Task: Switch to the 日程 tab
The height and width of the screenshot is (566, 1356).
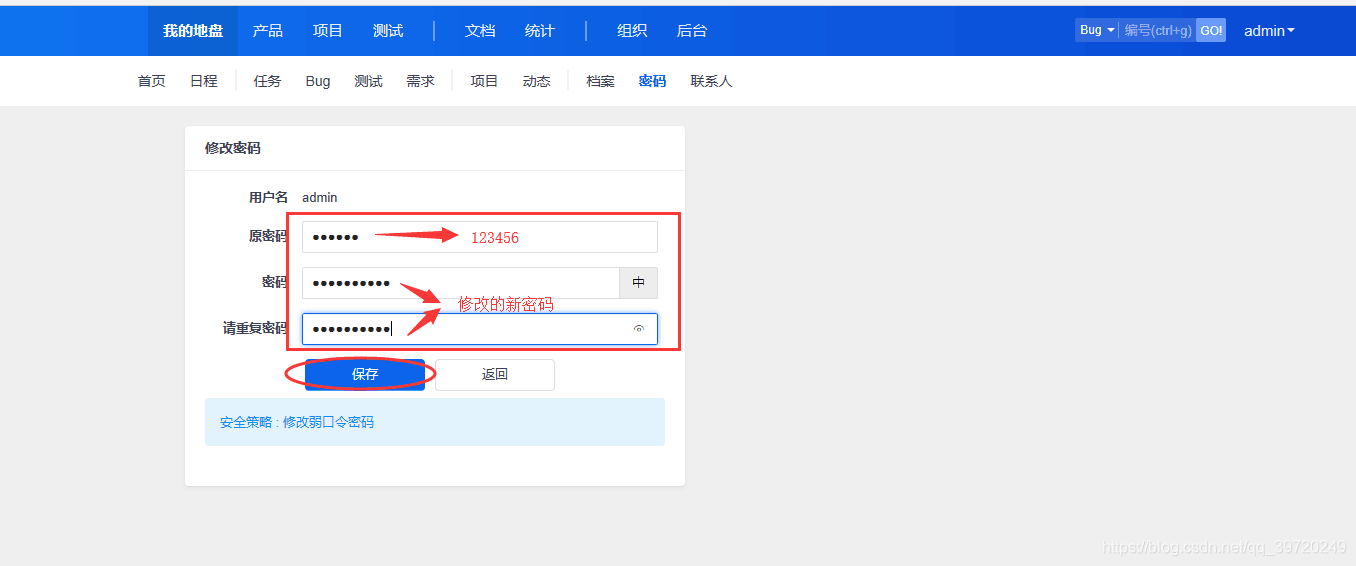Action: coord(204,81)
